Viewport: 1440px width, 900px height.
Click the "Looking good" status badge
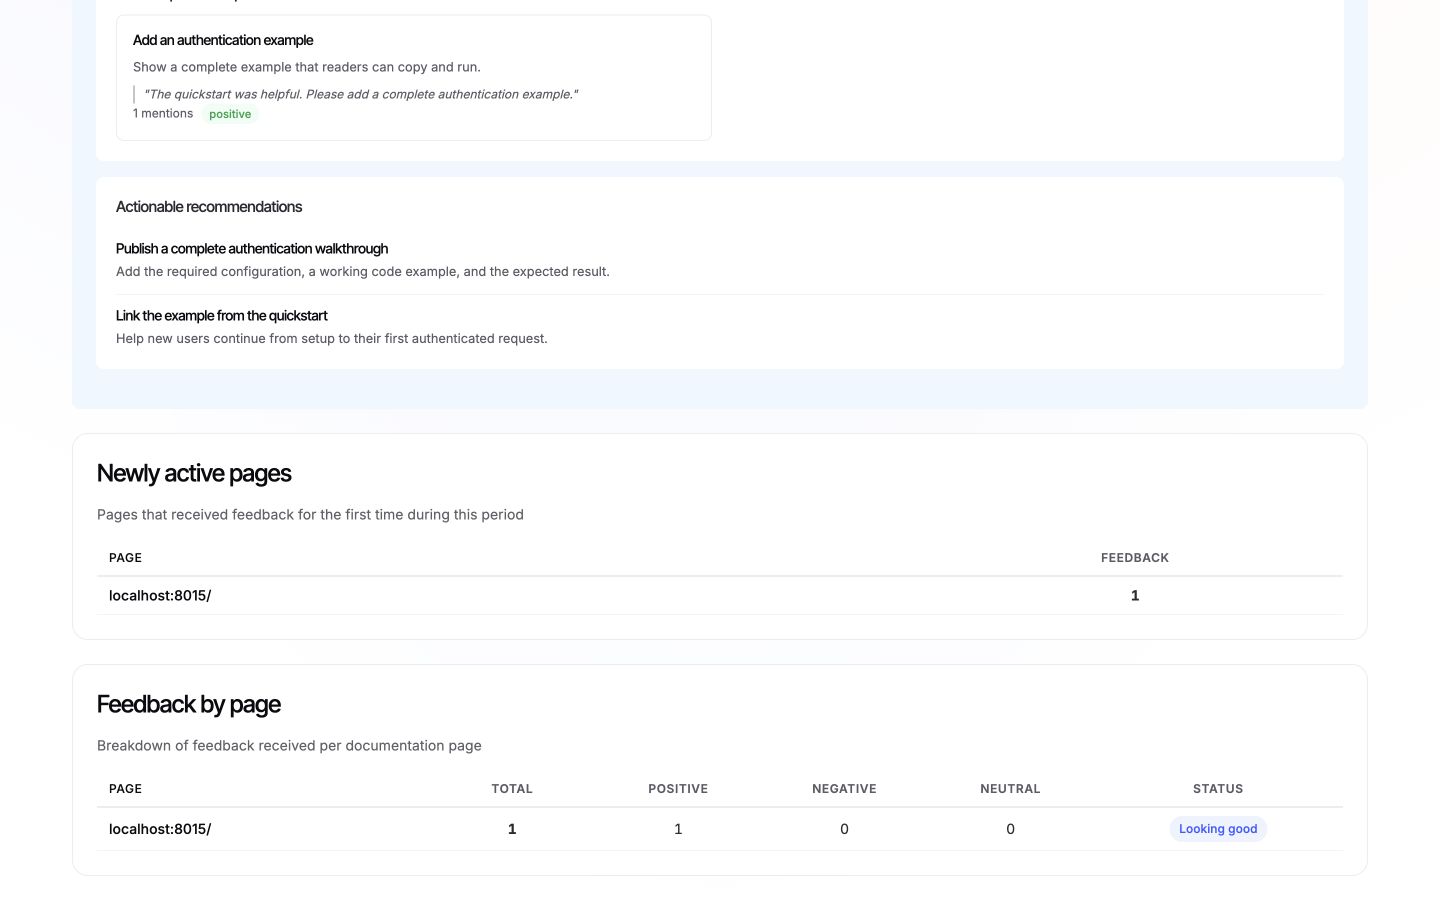[x=1218, y=829]
